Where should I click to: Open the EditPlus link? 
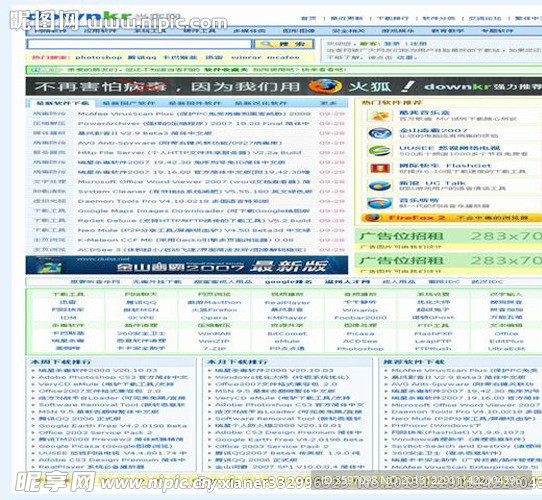tap(506, 341)
